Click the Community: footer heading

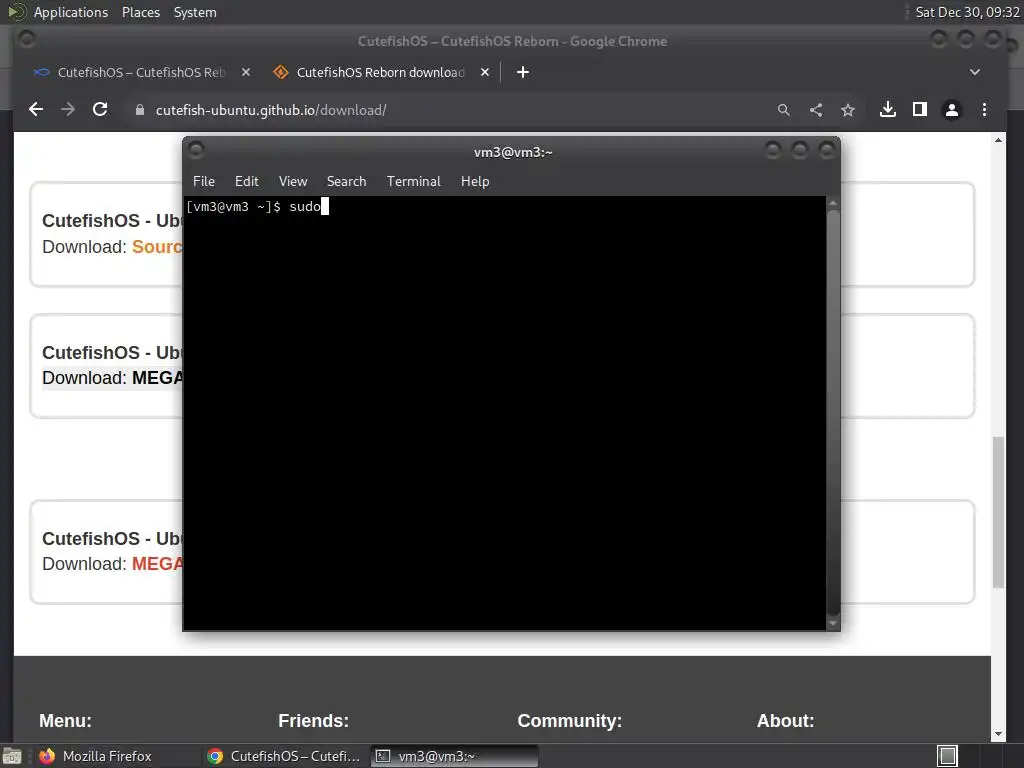pyautogui.click(x=569, y=720)
